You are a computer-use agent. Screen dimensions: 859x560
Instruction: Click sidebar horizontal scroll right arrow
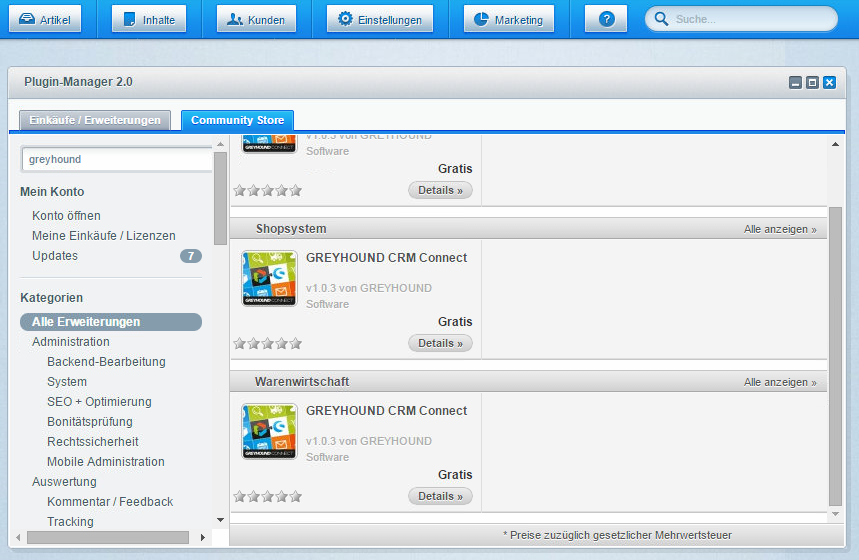[x=203, y=538]
